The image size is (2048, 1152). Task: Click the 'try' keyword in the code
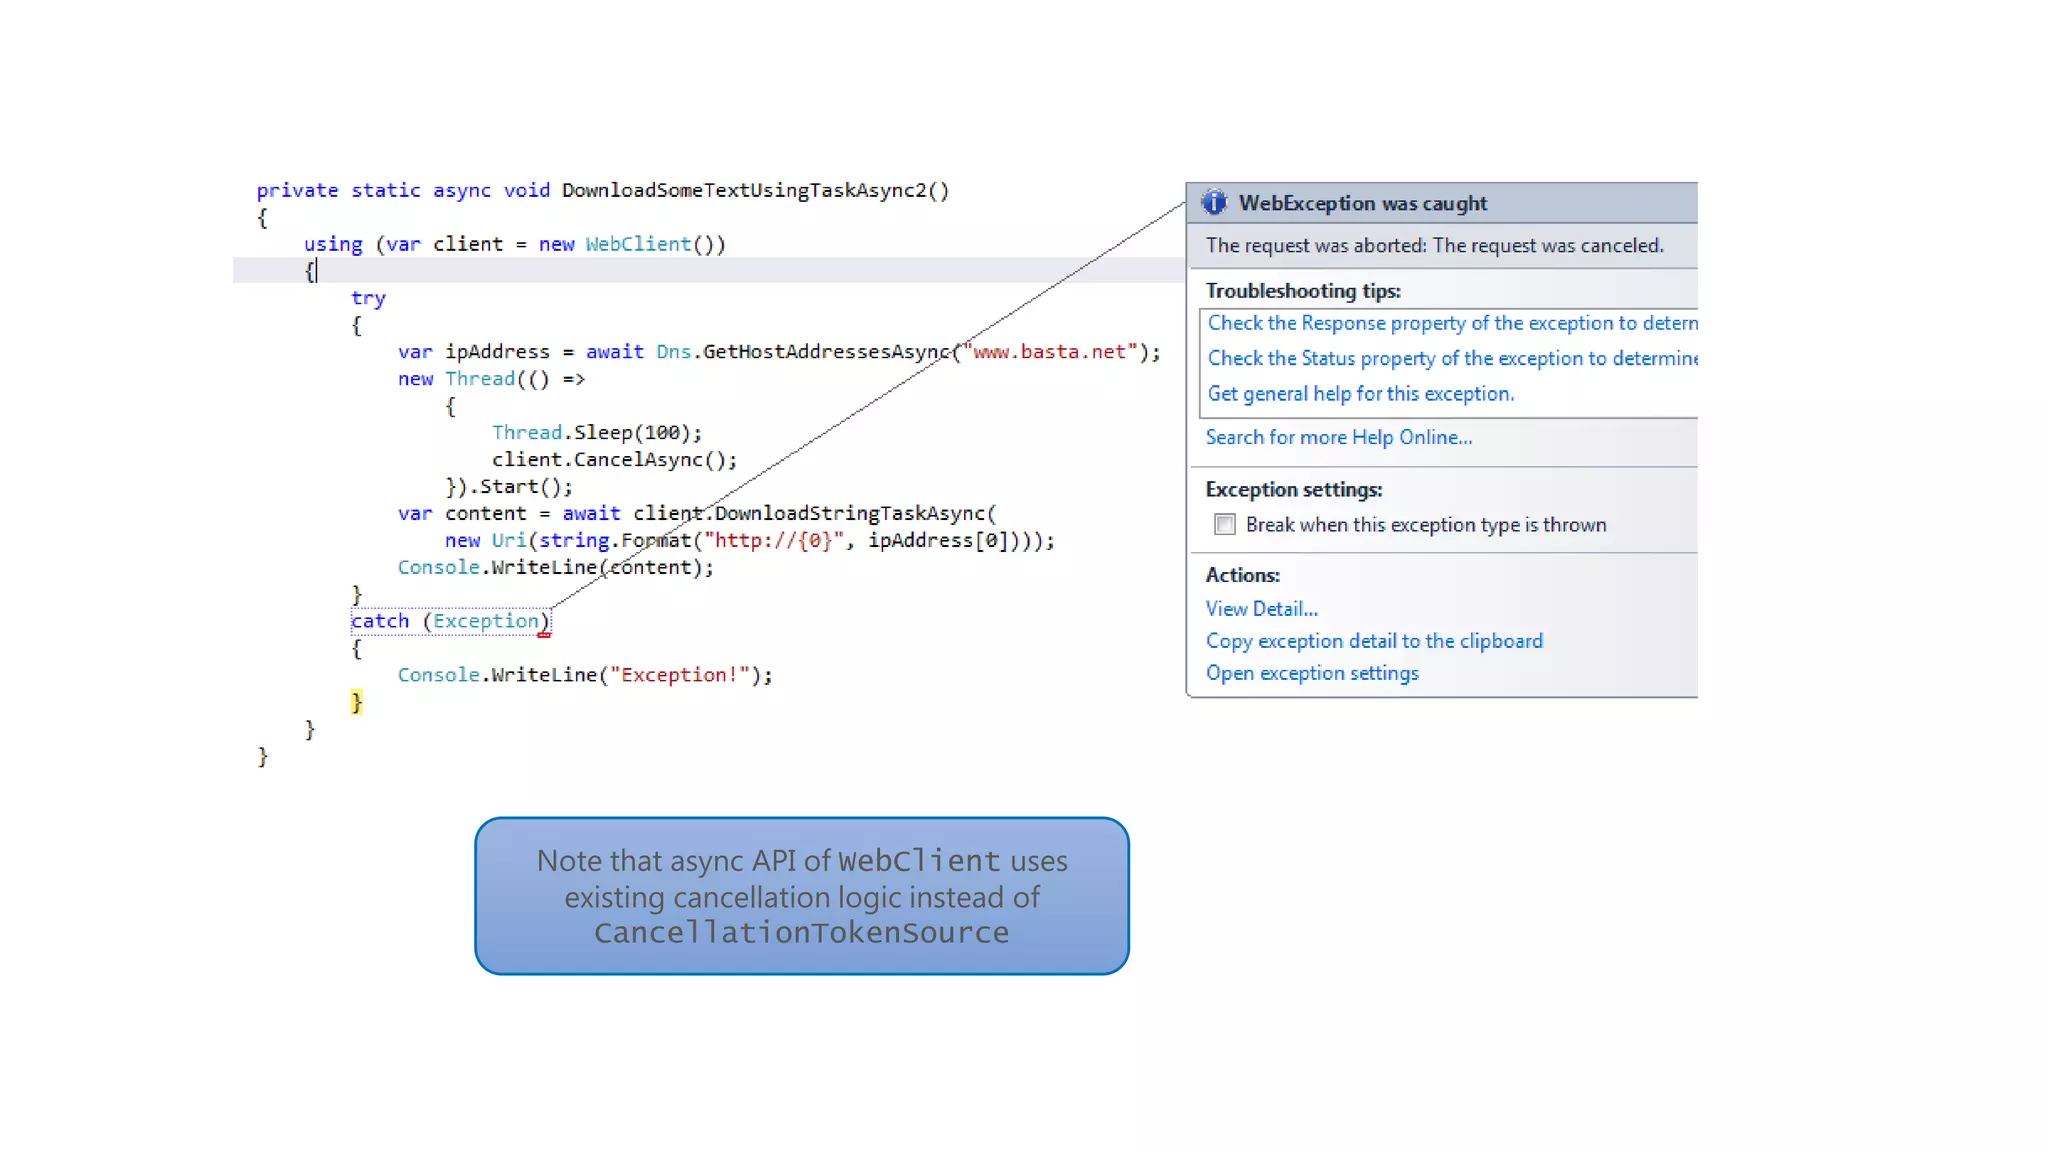coord(367,298)
